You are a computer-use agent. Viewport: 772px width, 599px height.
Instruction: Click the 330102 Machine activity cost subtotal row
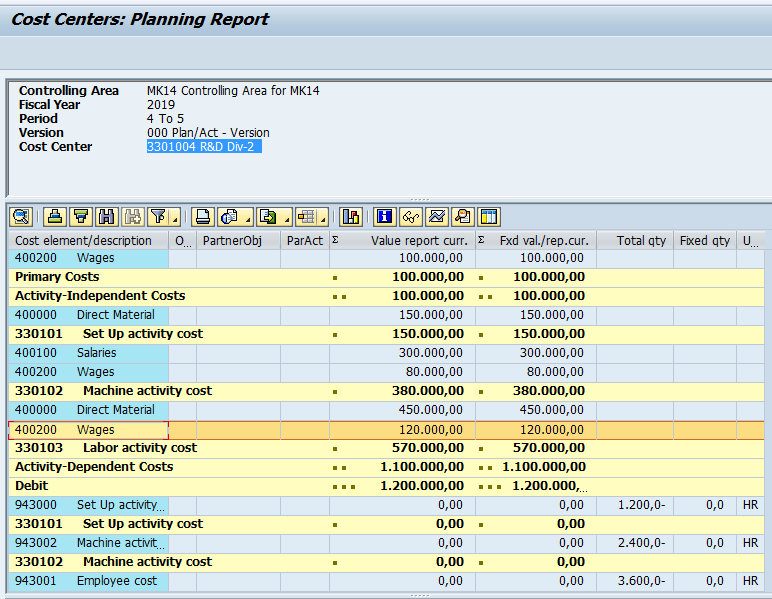tap(147, 391)
